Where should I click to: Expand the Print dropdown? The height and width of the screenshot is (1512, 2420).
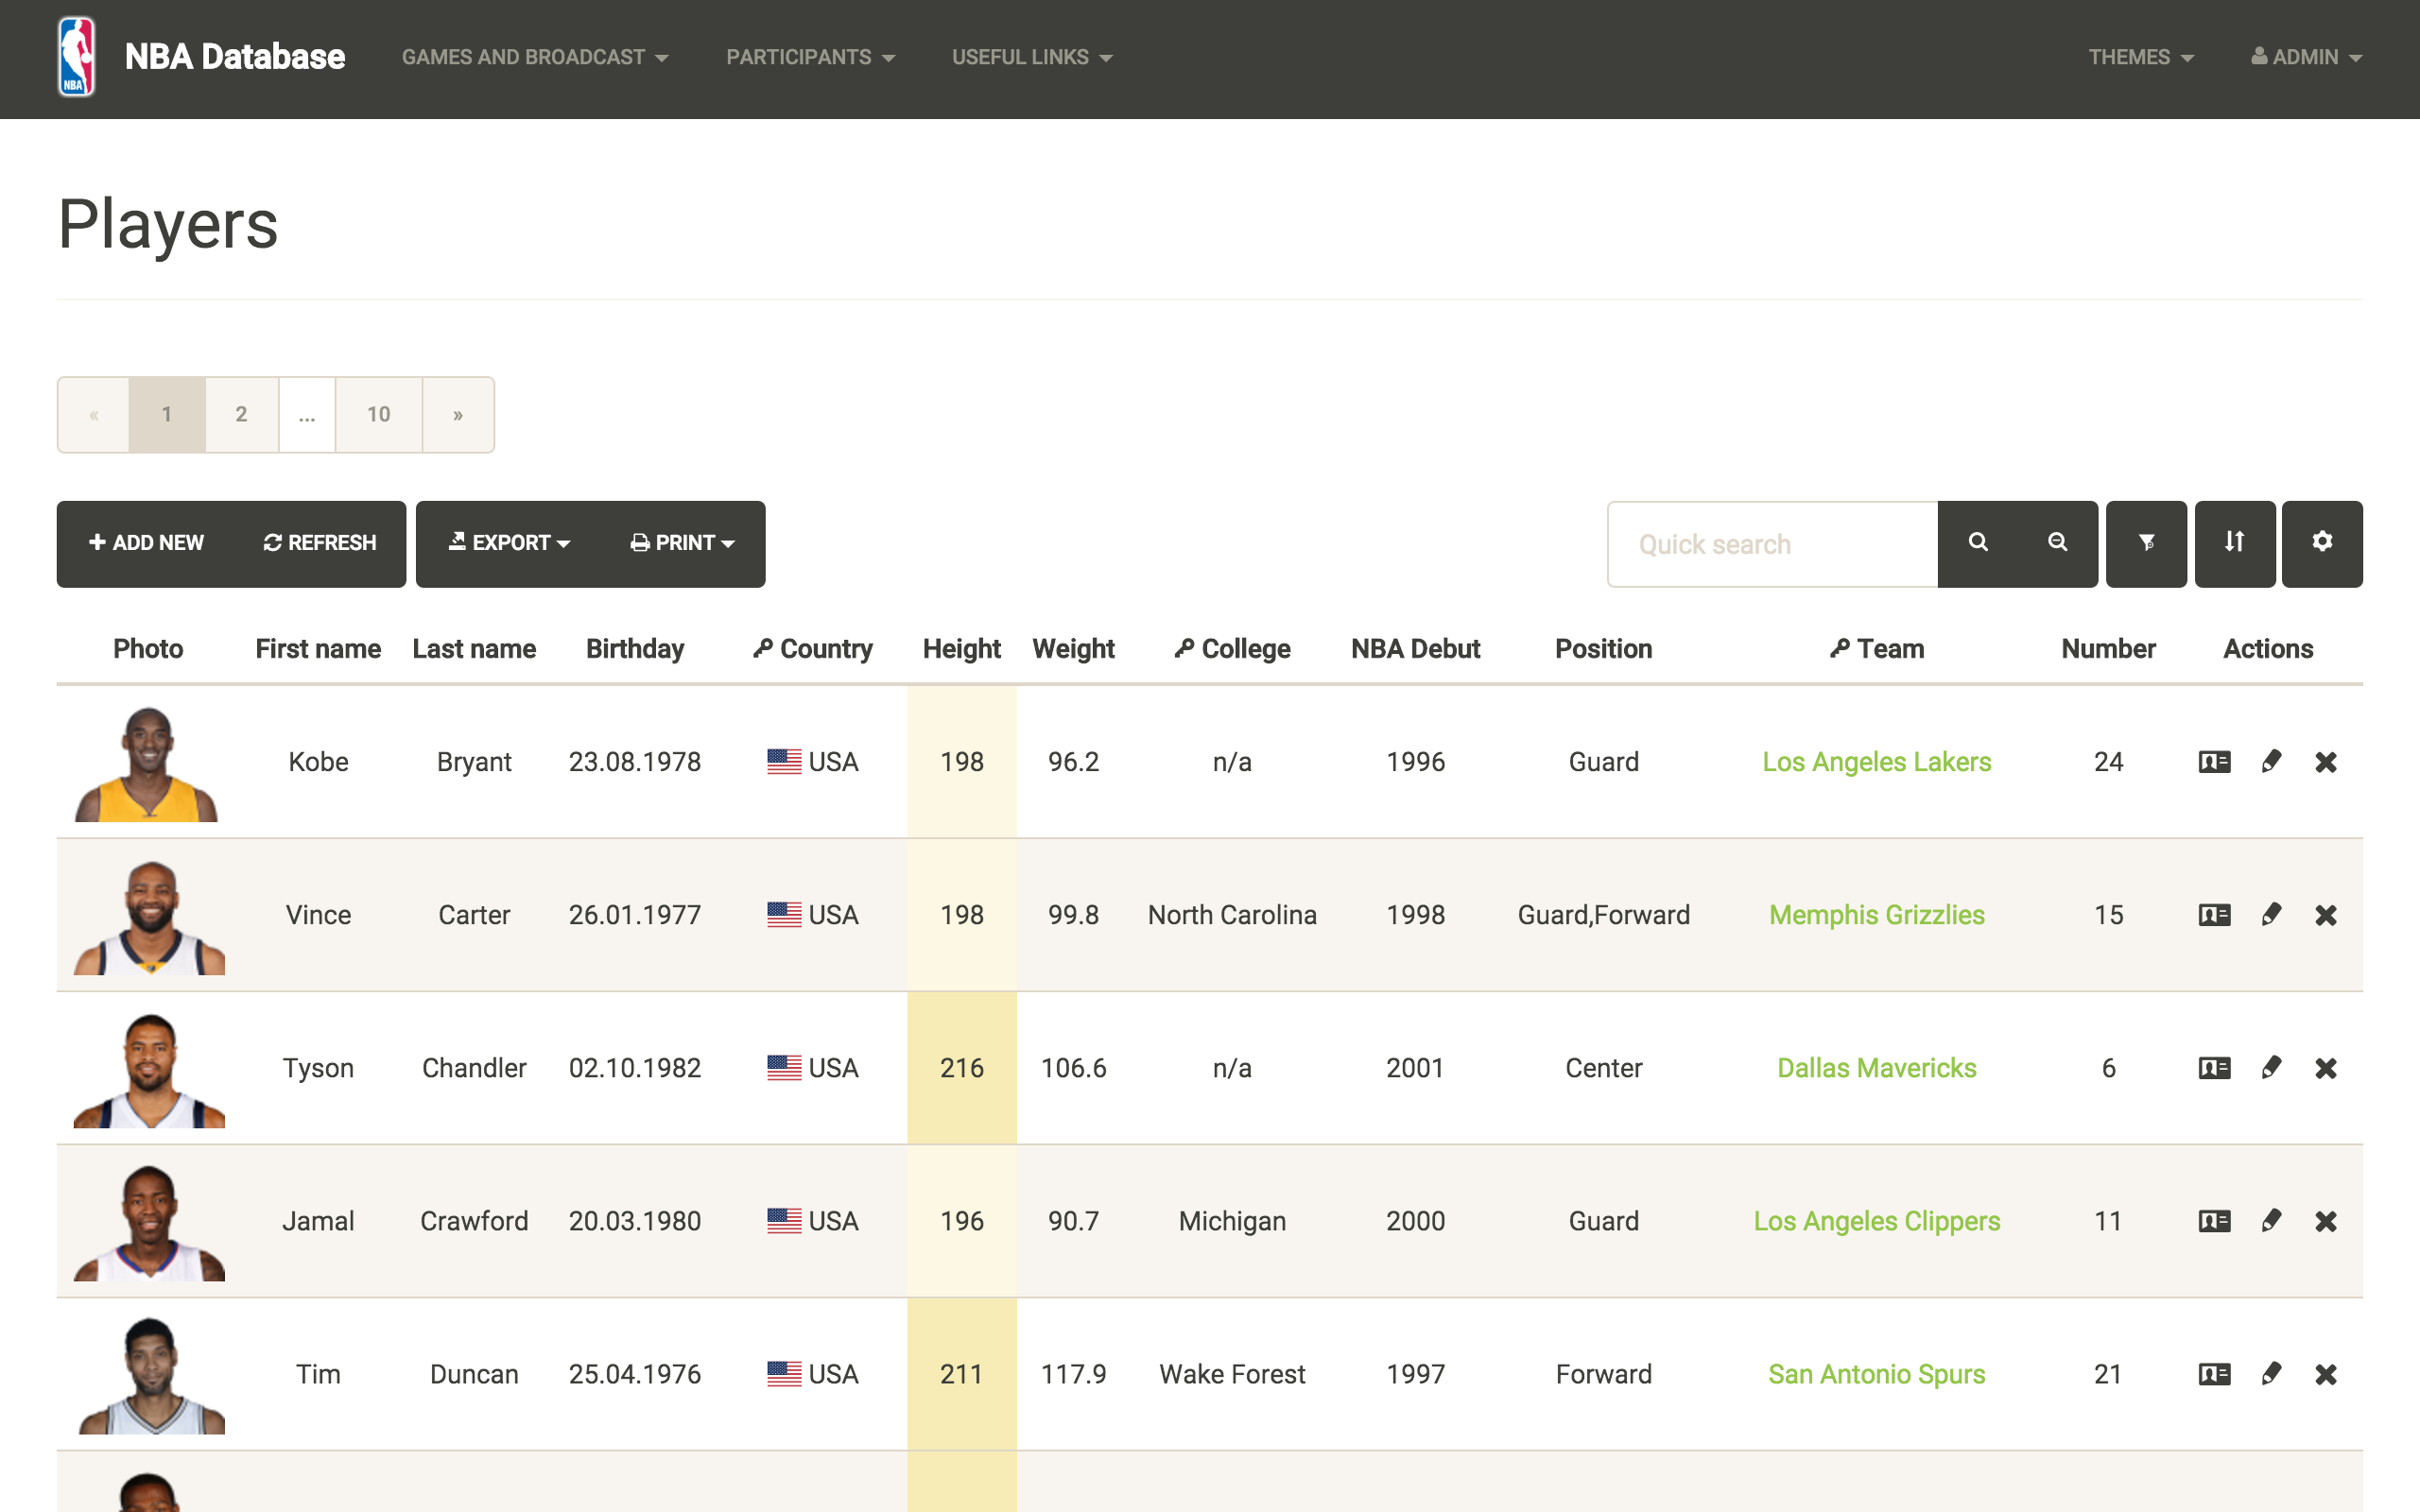(683, 543)
